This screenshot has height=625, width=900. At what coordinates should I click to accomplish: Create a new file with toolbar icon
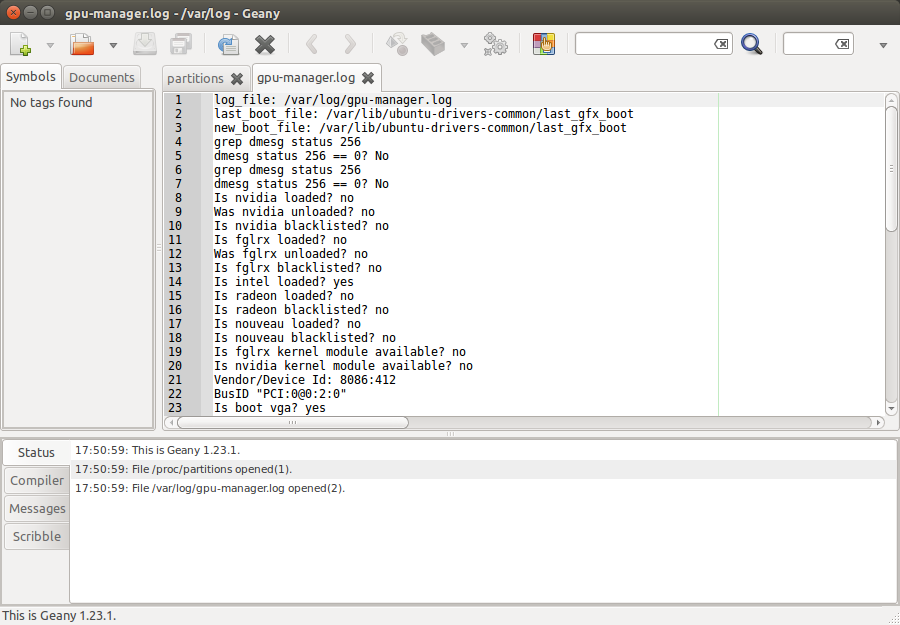(x=21, y=44)
